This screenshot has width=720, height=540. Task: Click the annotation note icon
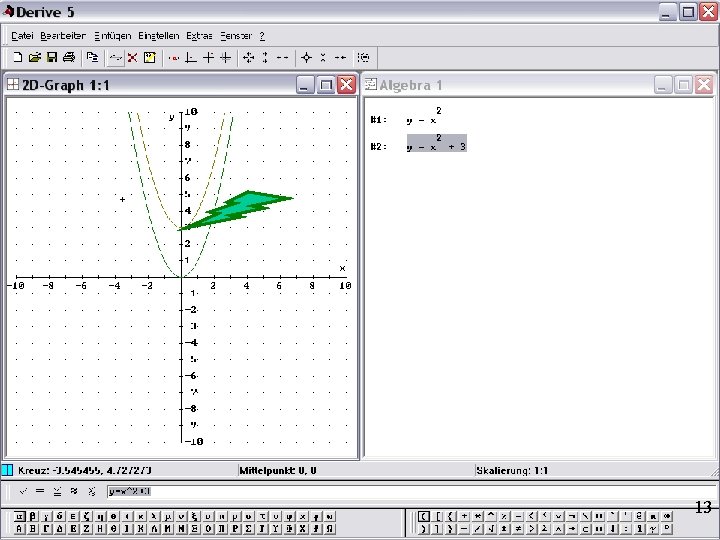(x=150, y=57)
